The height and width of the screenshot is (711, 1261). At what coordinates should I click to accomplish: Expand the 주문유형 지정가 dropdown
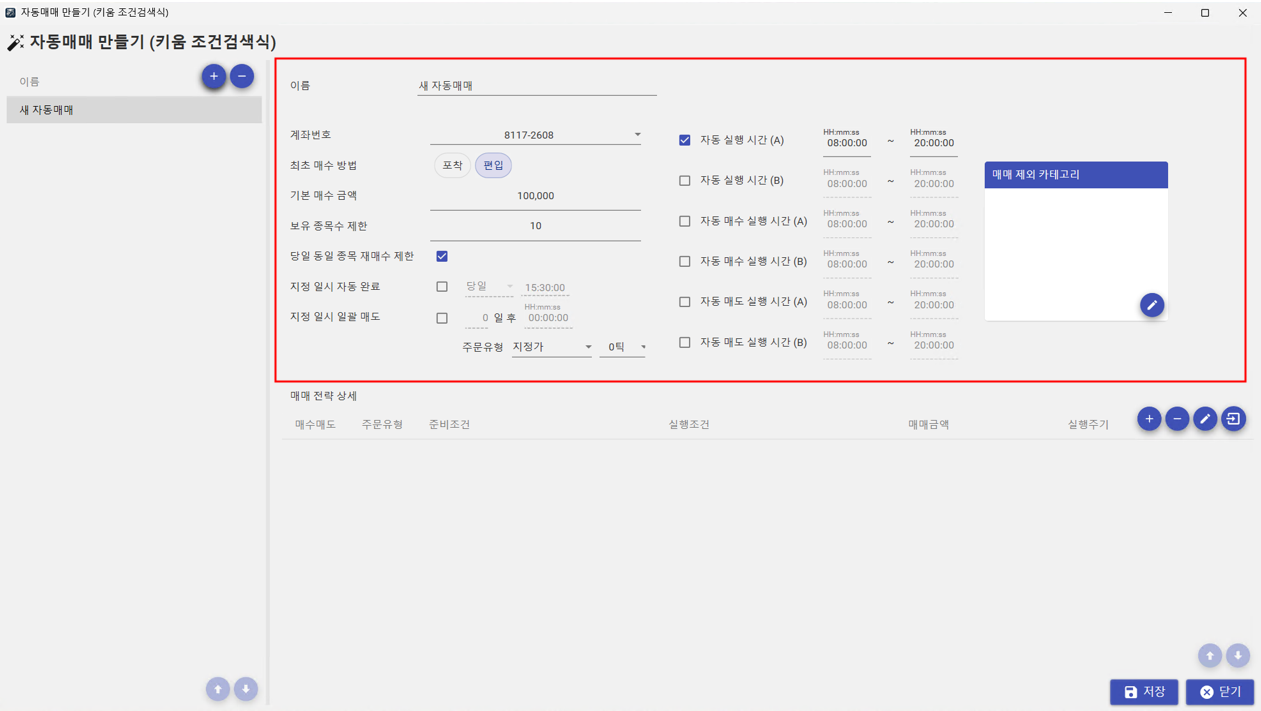coord(552,347)
